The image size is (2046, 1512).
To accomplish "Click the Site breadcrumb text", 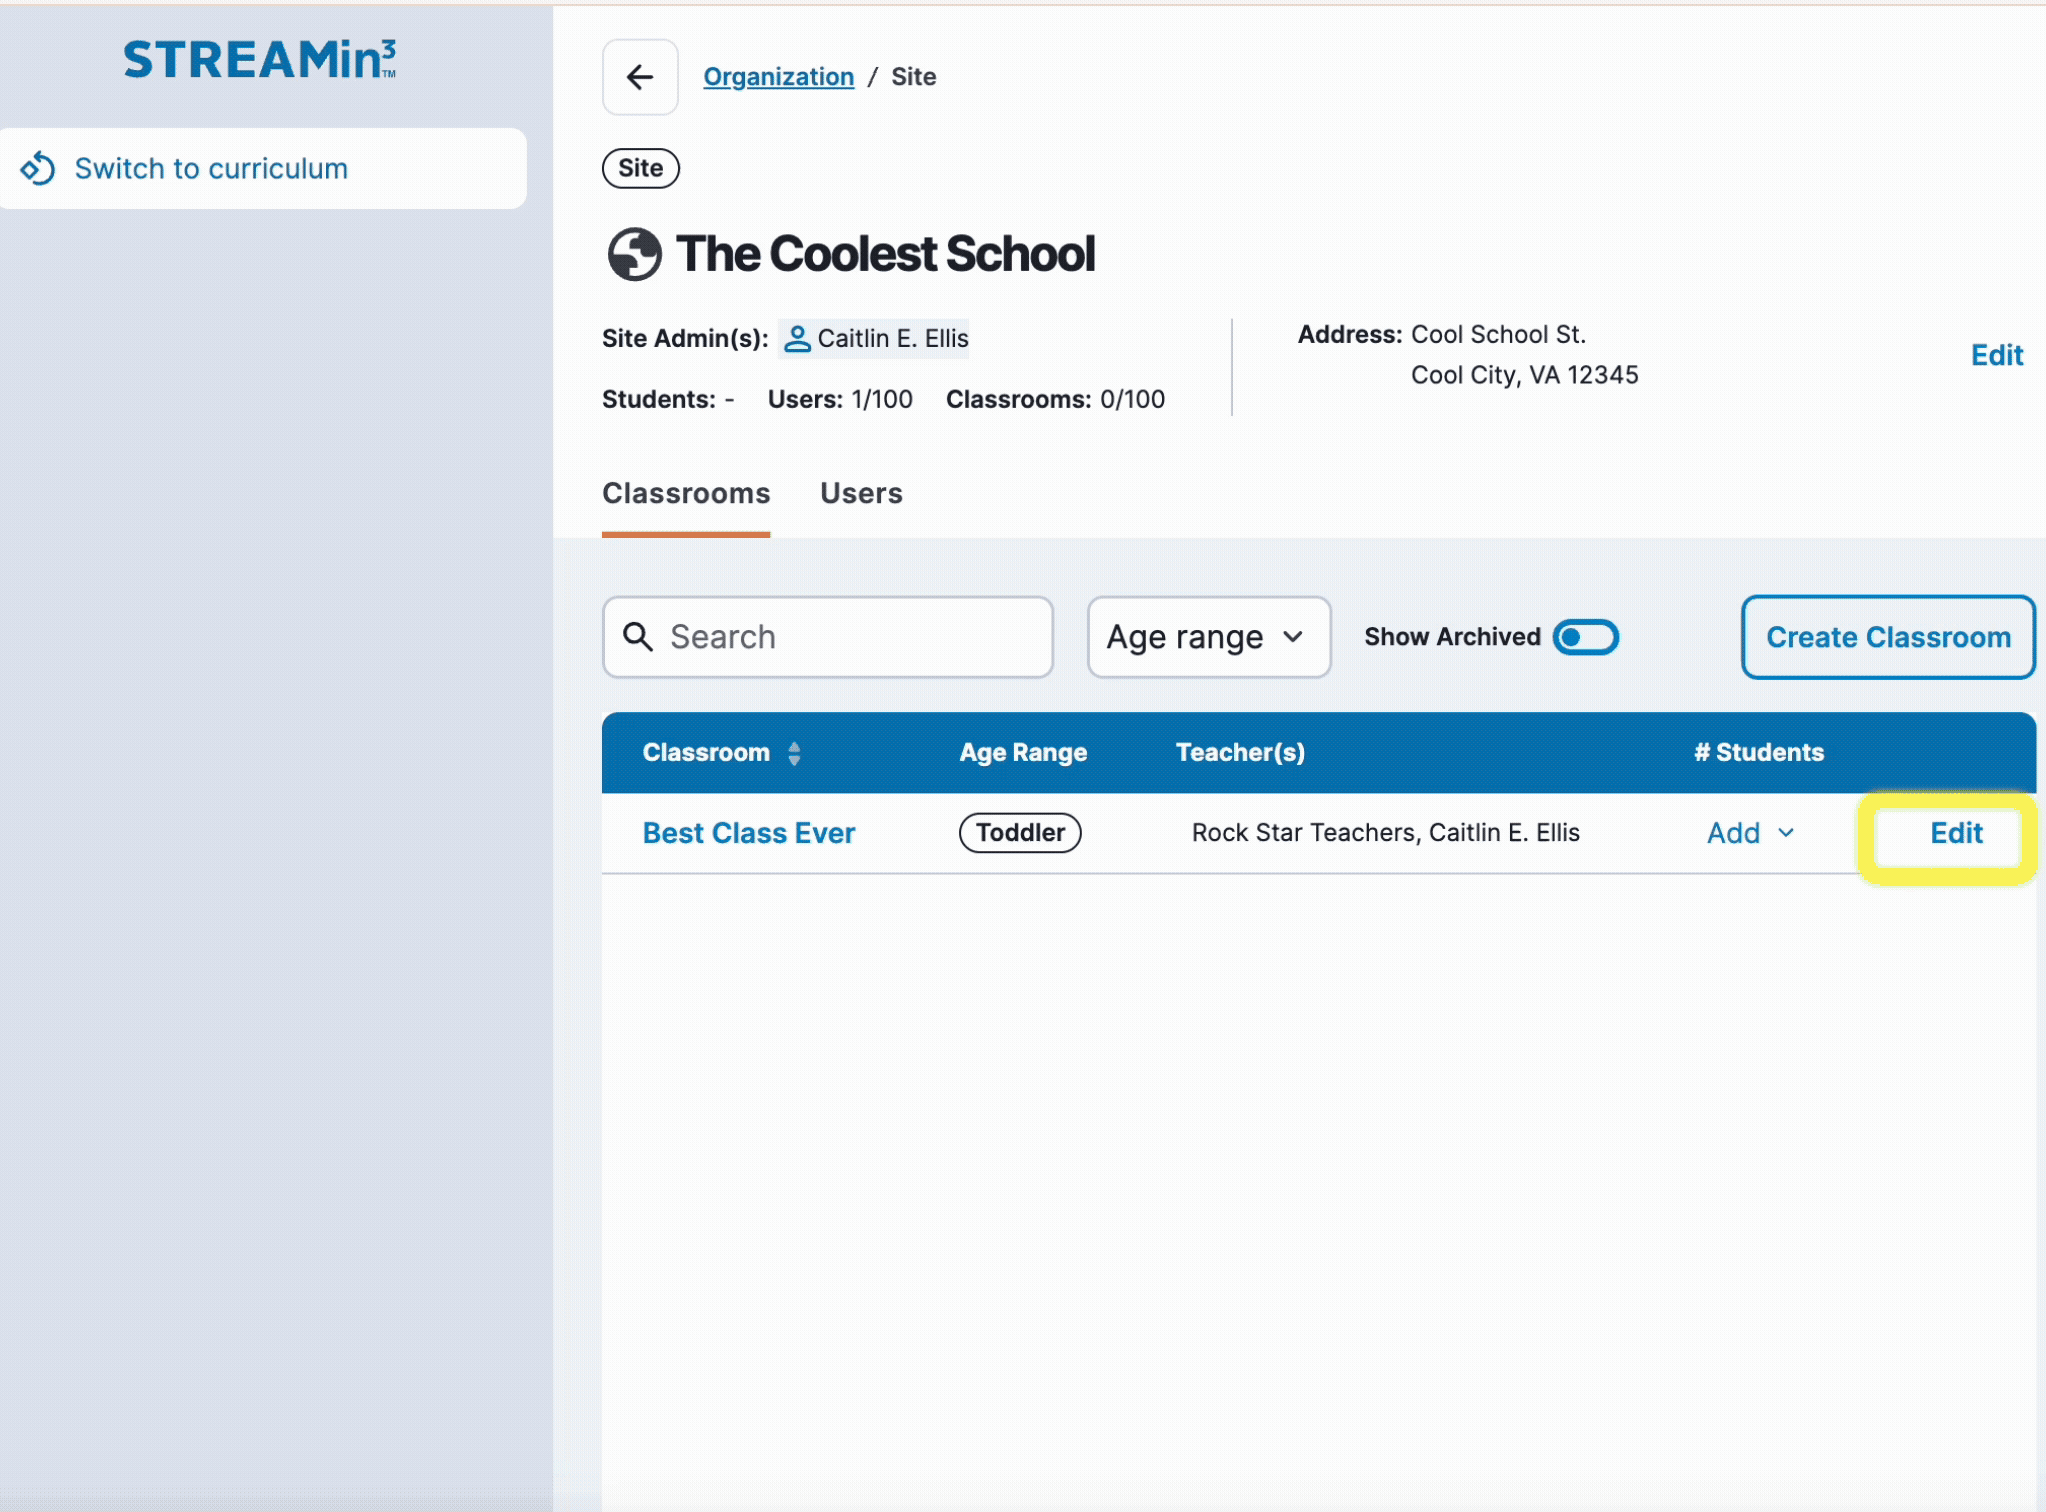I will pyautogui.click(x=913, y=77).
